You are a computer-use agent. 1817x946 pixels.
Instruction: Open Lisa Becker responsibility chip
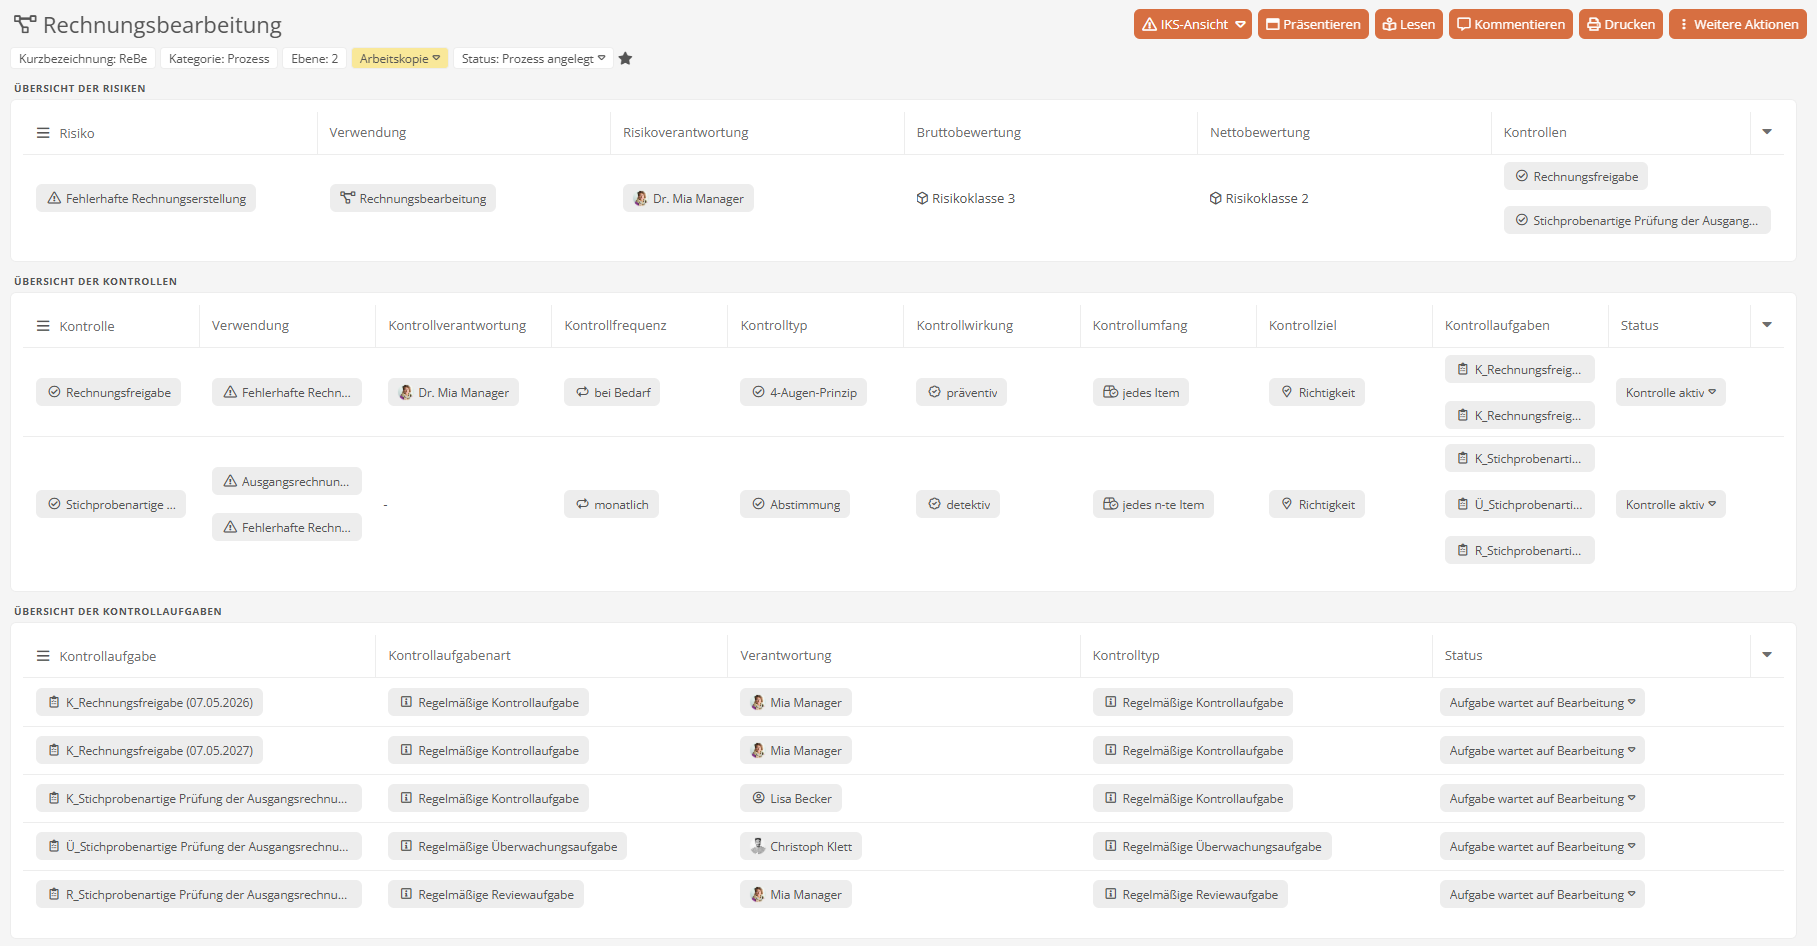pyautogui.click(x=791, y=798)
